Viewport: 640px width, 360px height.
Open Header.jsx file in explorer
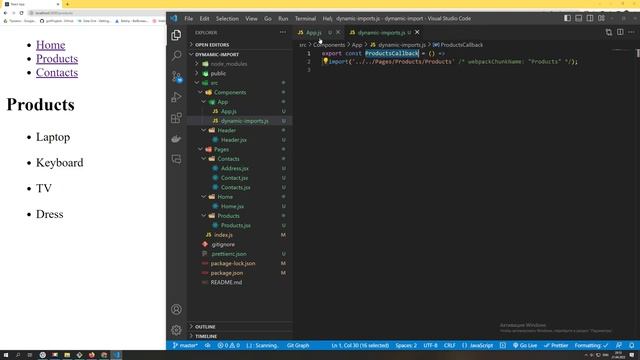[233, 140]
